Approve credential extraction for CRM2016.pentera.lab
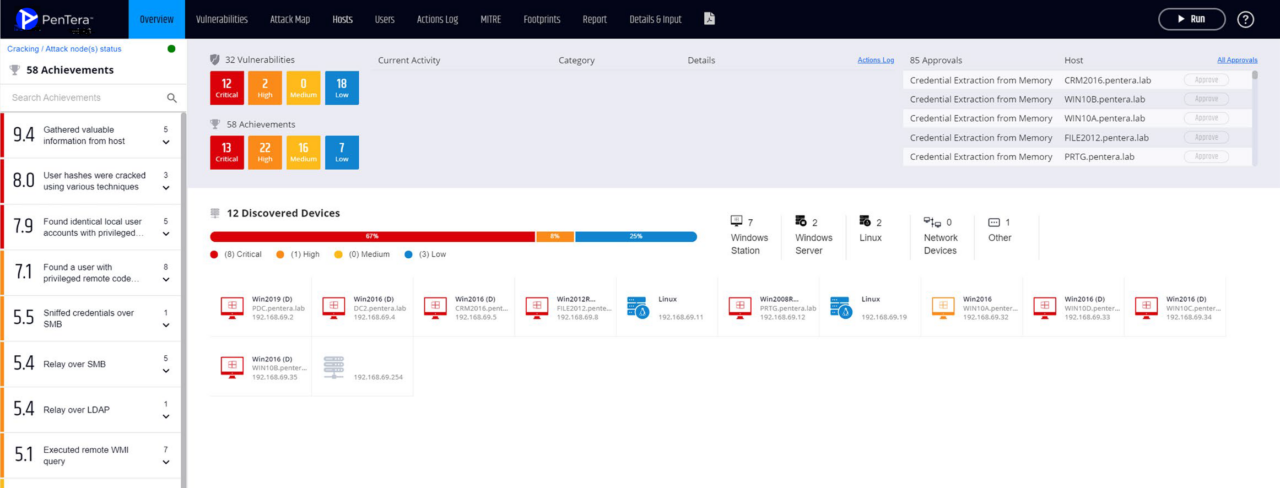 tap(1206, 80)
